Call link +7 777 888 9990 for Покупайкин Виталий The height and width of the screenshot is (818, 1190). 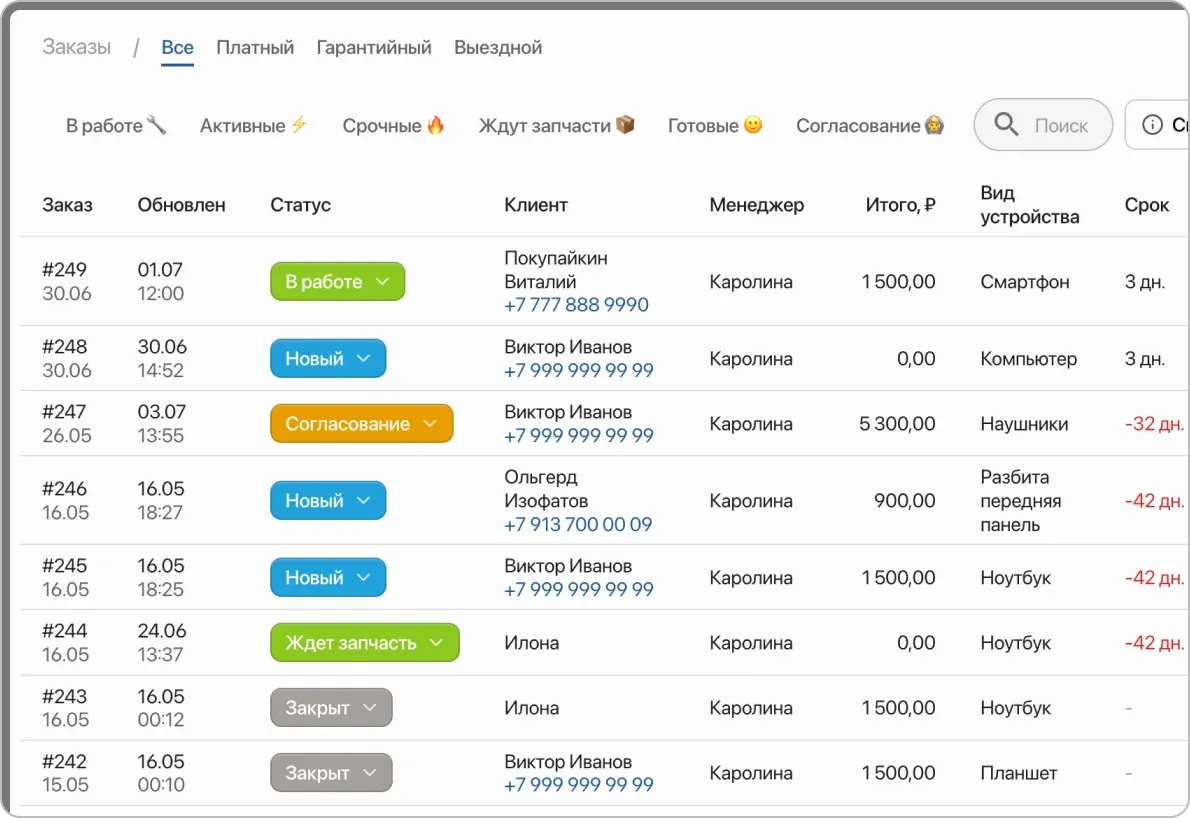point(577,305)
